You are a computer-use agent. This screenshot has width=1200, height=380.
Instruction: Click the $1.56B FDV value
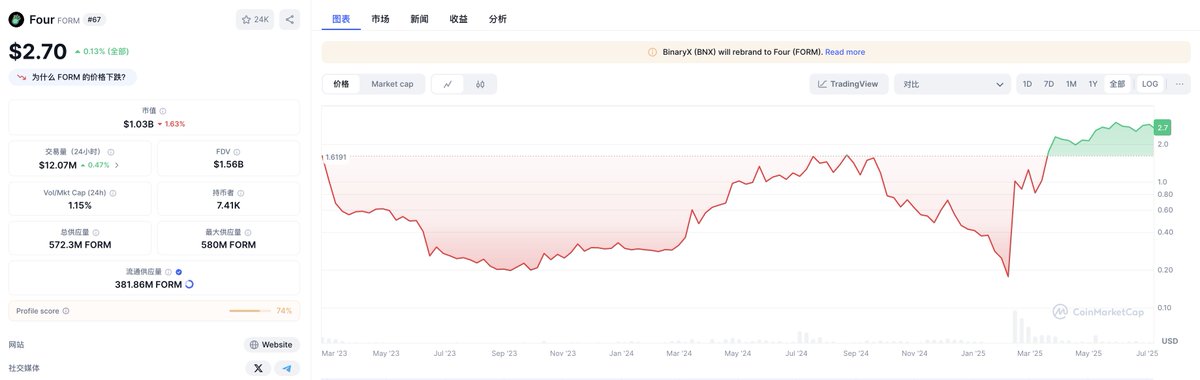click(x=228, y=165)
